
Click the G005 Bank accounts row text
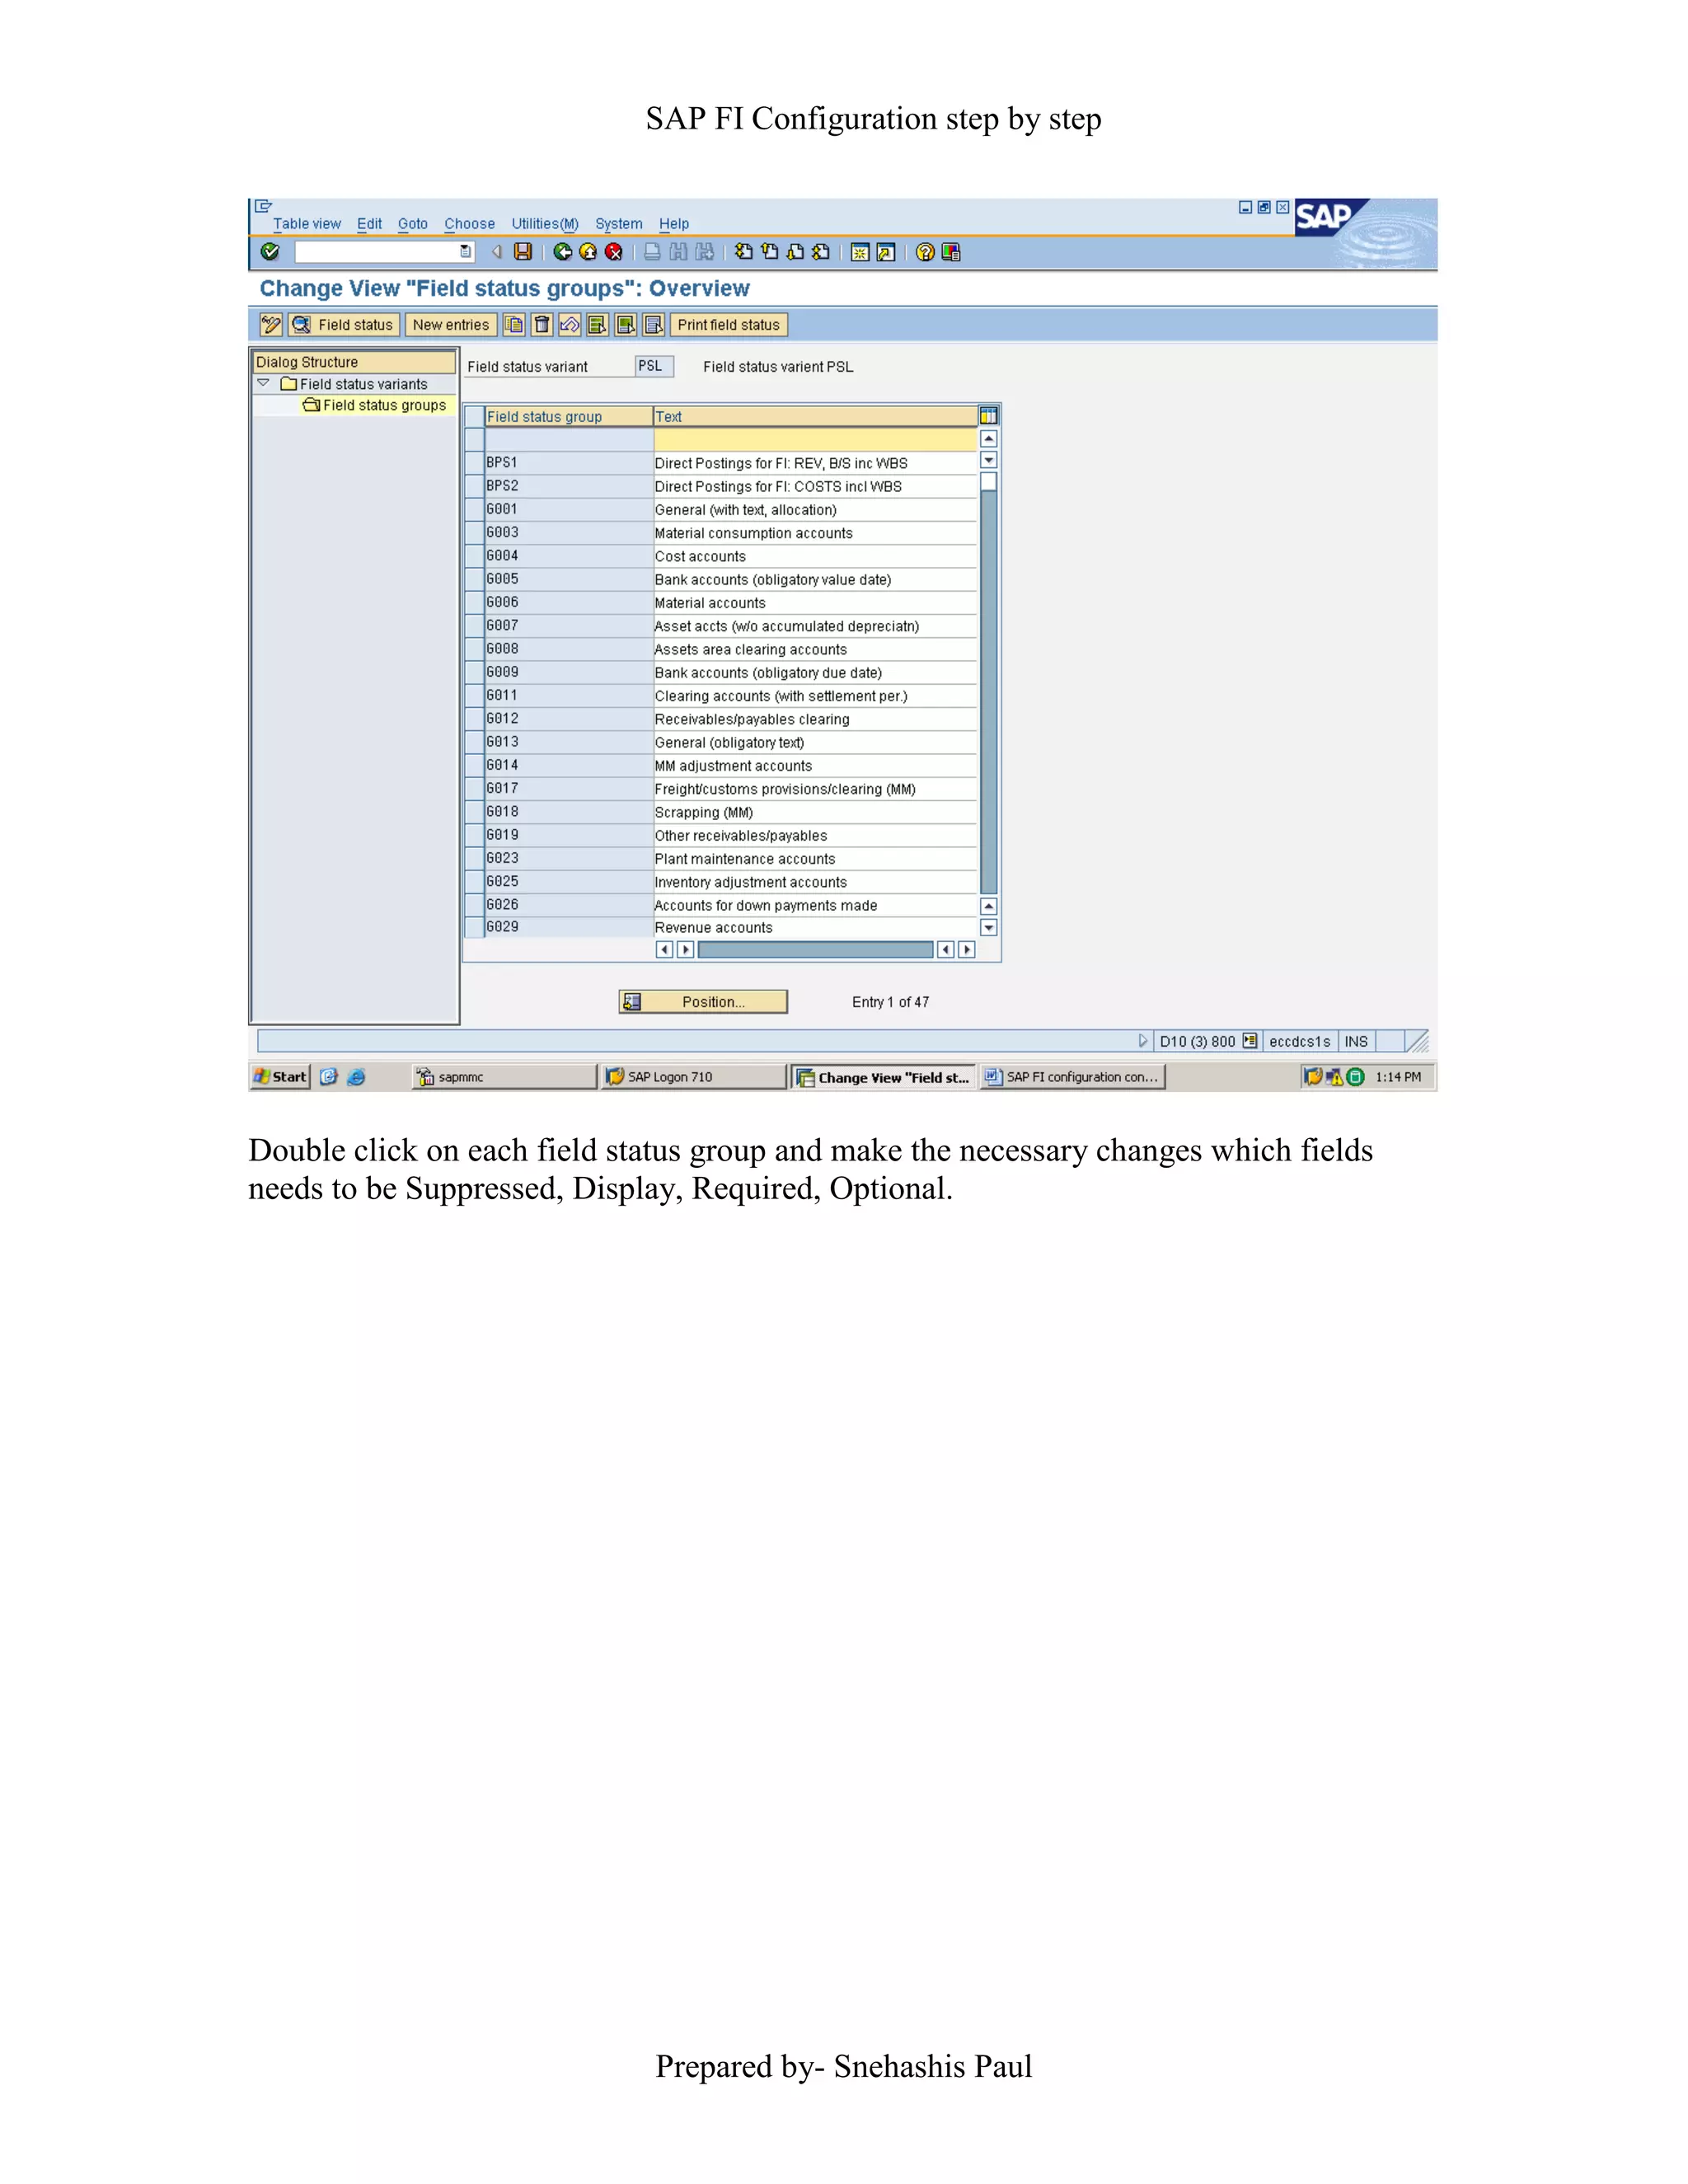coord(773,580)
